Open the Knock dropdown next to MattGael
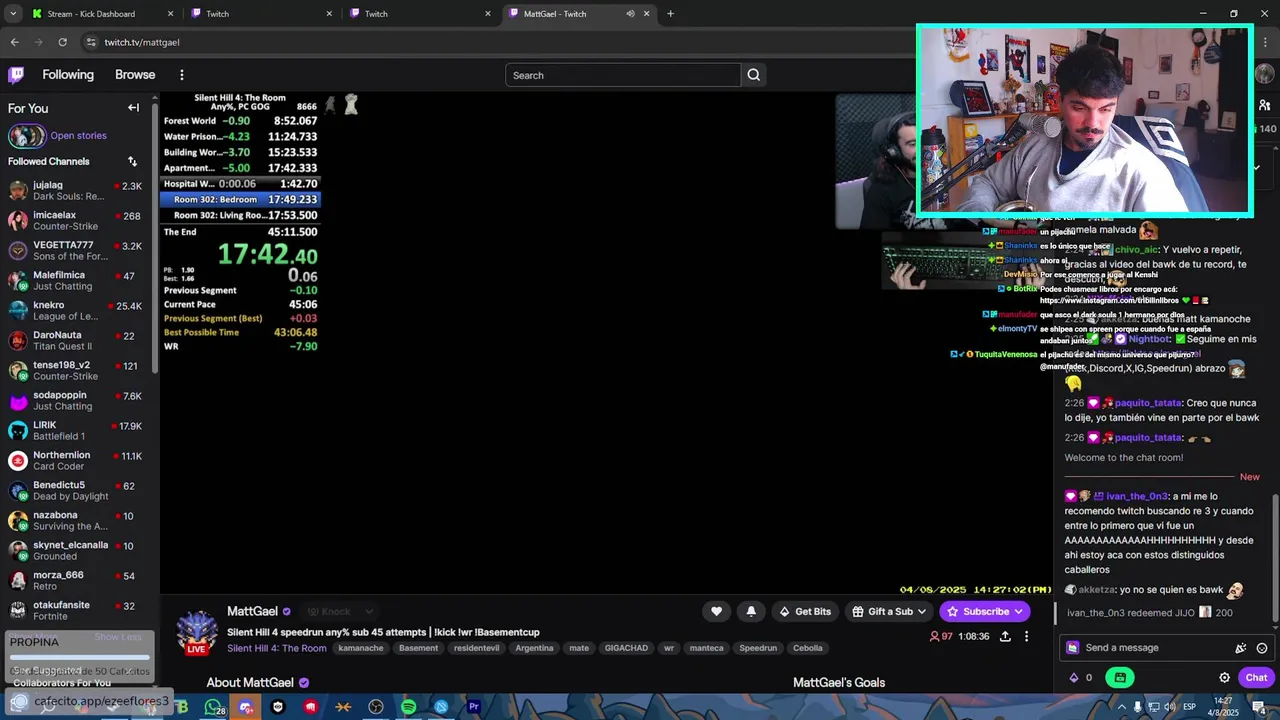This screenshot has width=1280, height=720. click(338, 611)
